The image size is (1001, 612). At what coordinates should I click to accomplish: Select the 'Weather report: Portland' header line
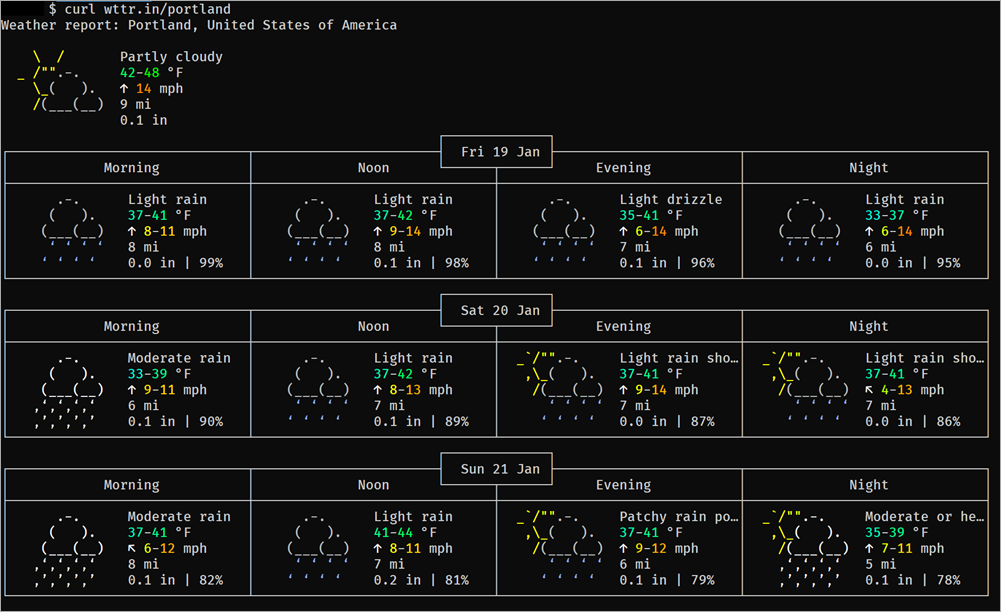point(199,25)
